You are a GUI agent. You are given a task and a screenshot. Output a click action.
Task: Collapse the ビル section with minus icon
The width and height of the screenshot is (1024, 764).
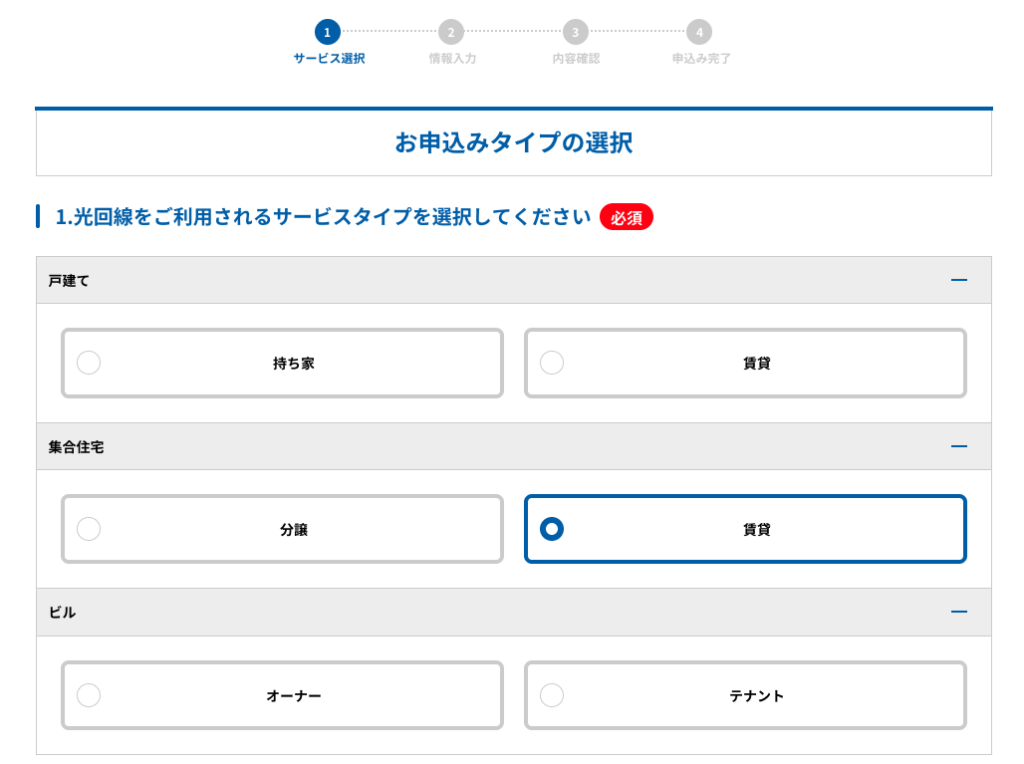959,612
